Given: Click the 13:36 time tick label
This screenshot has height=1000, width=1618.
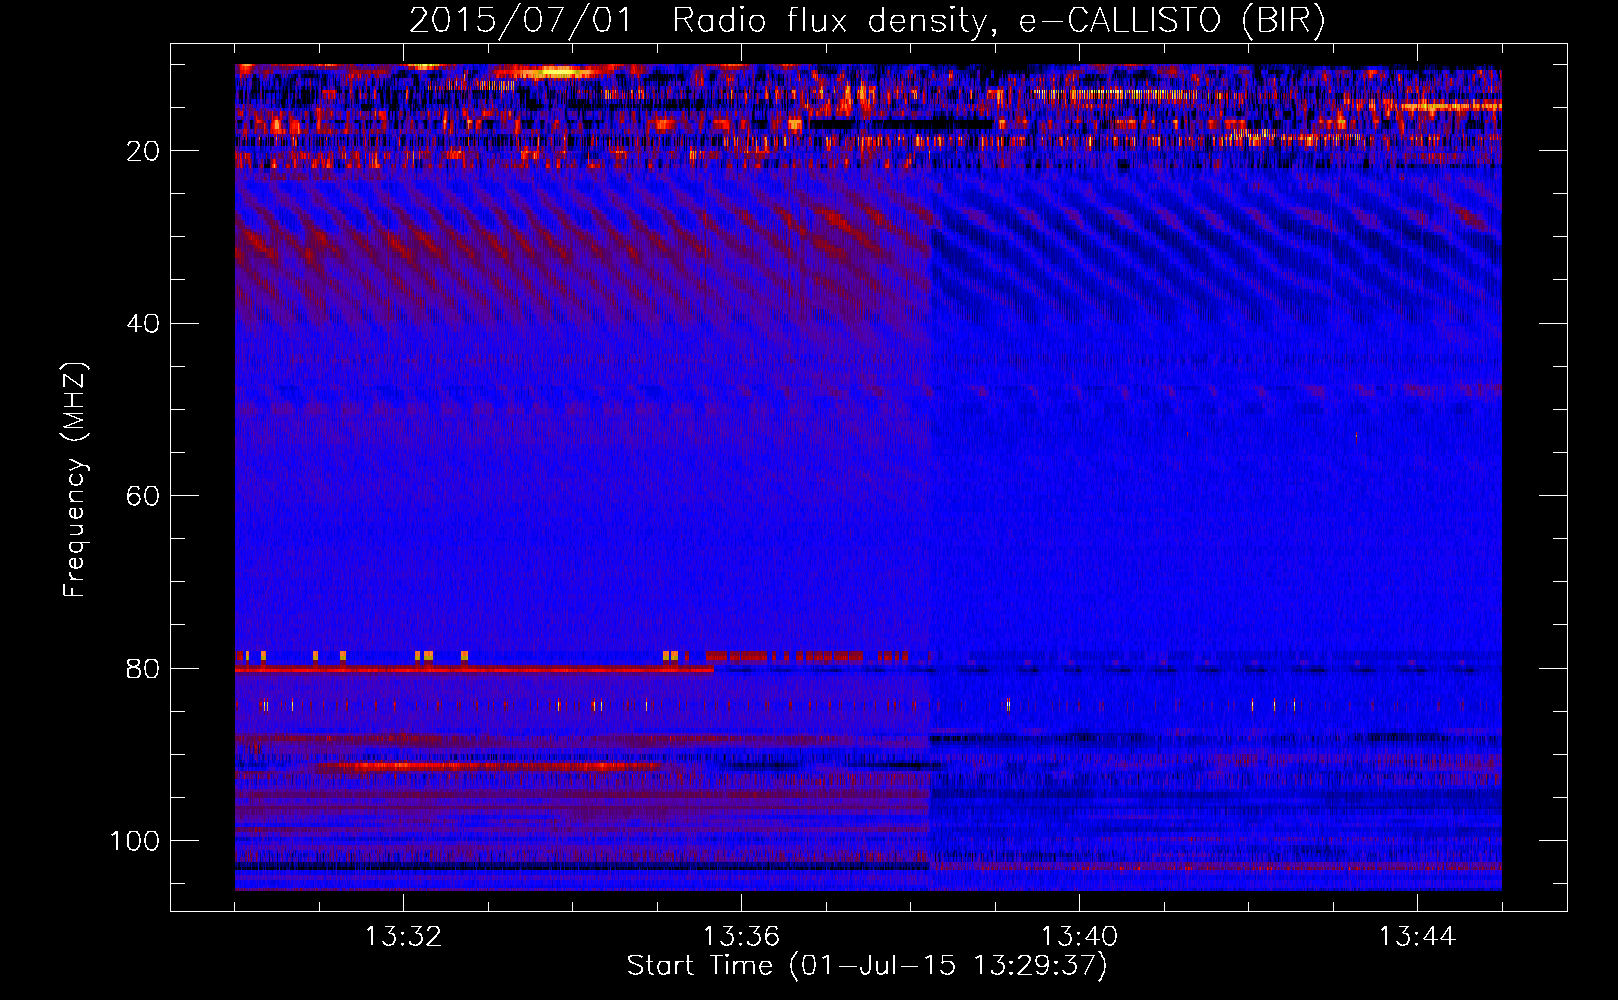Looking at the screenshot, I should point(741,937).
